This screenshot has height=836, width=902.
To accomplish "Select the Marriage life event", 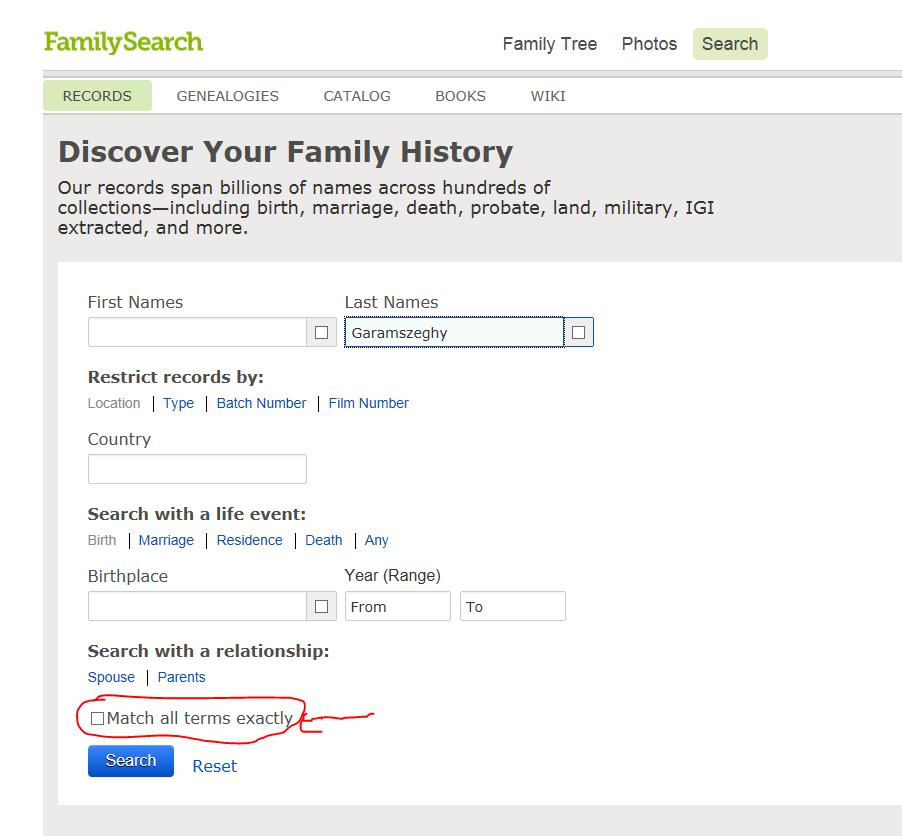I will pos(166,540).
